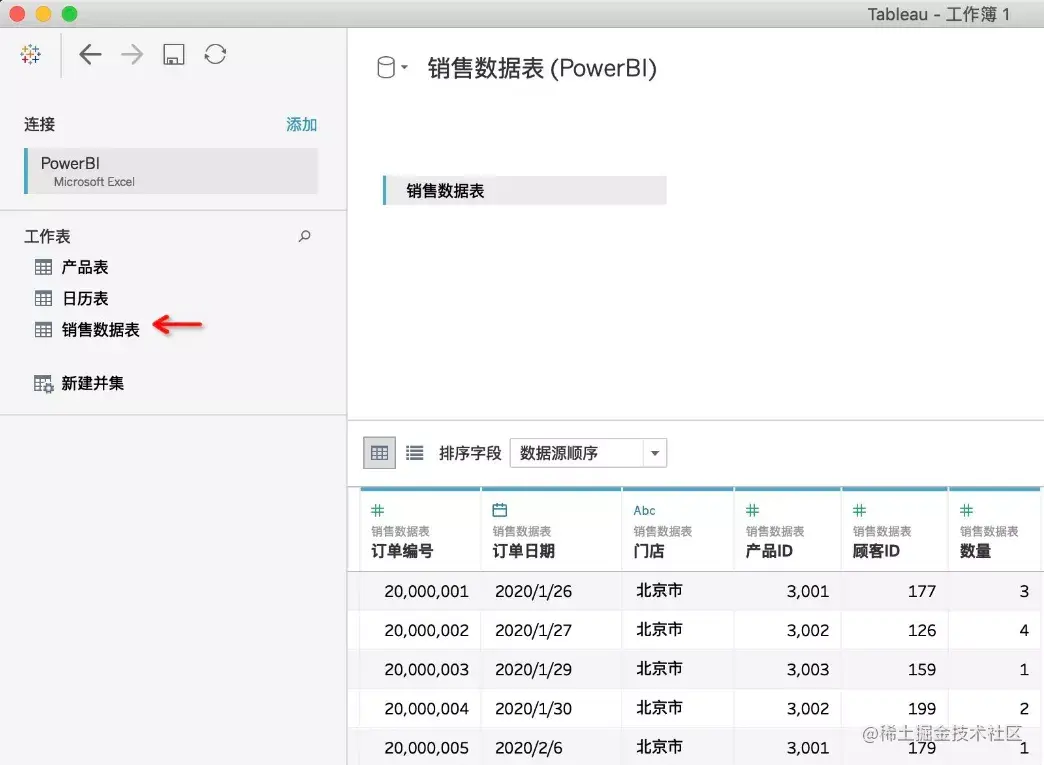Select the 产品表 worksheet
Image resolution: width=1044 pixels, height=765 pixels.
85,267
